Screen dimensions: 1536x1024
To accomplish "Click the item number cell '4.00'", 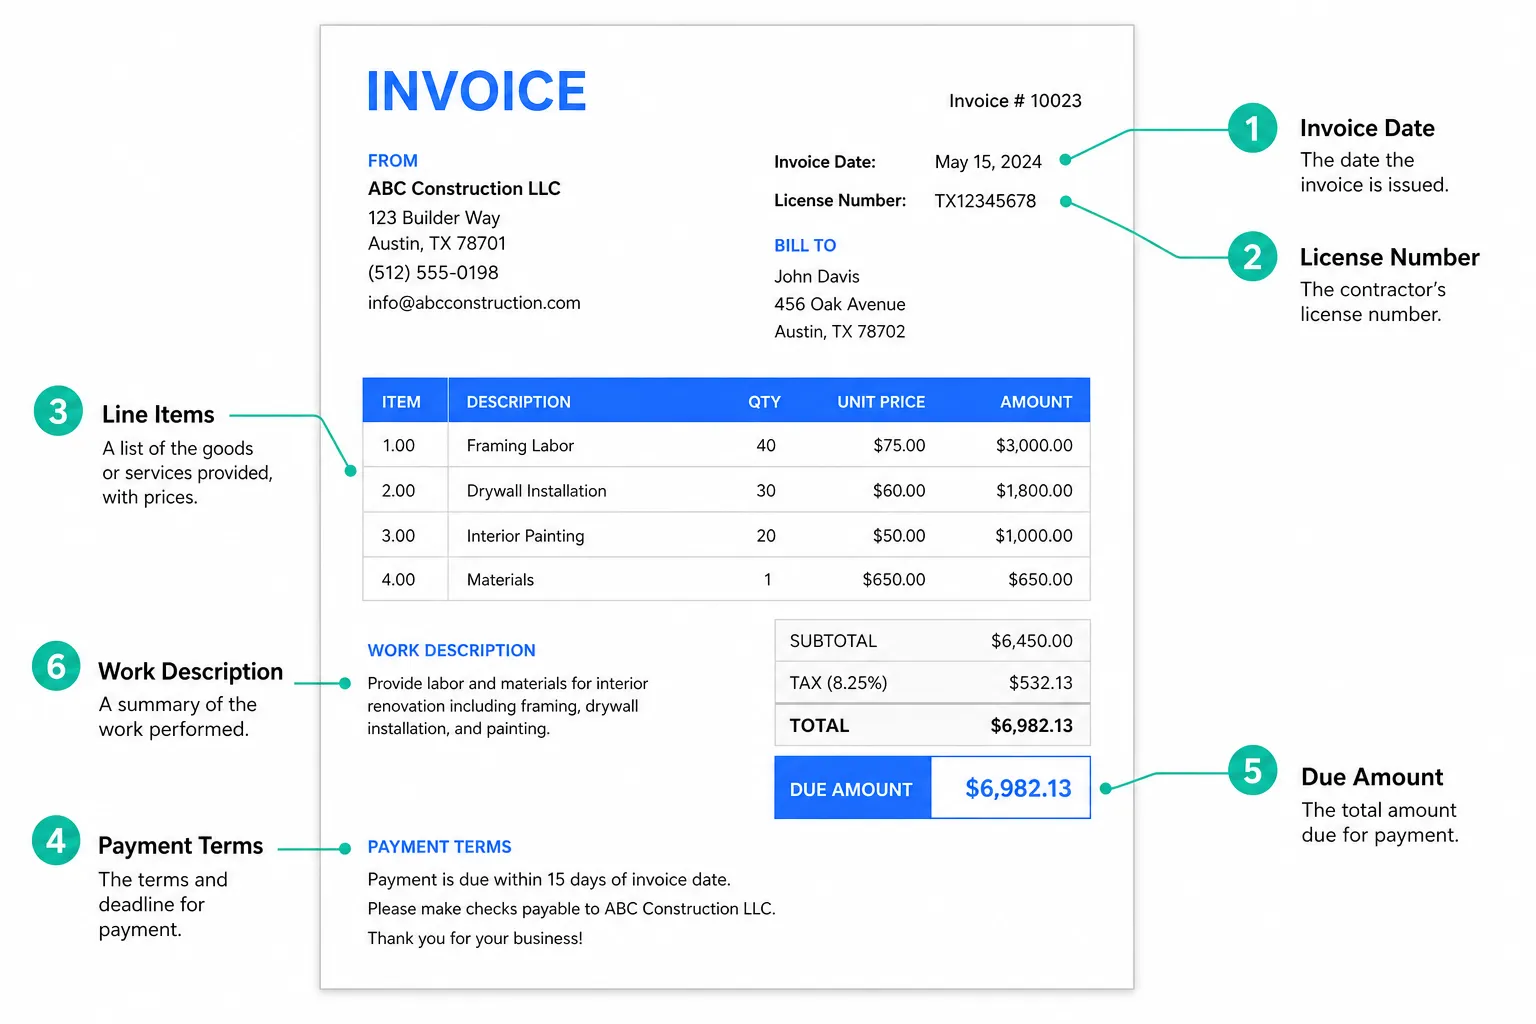I will pos(398,580).
